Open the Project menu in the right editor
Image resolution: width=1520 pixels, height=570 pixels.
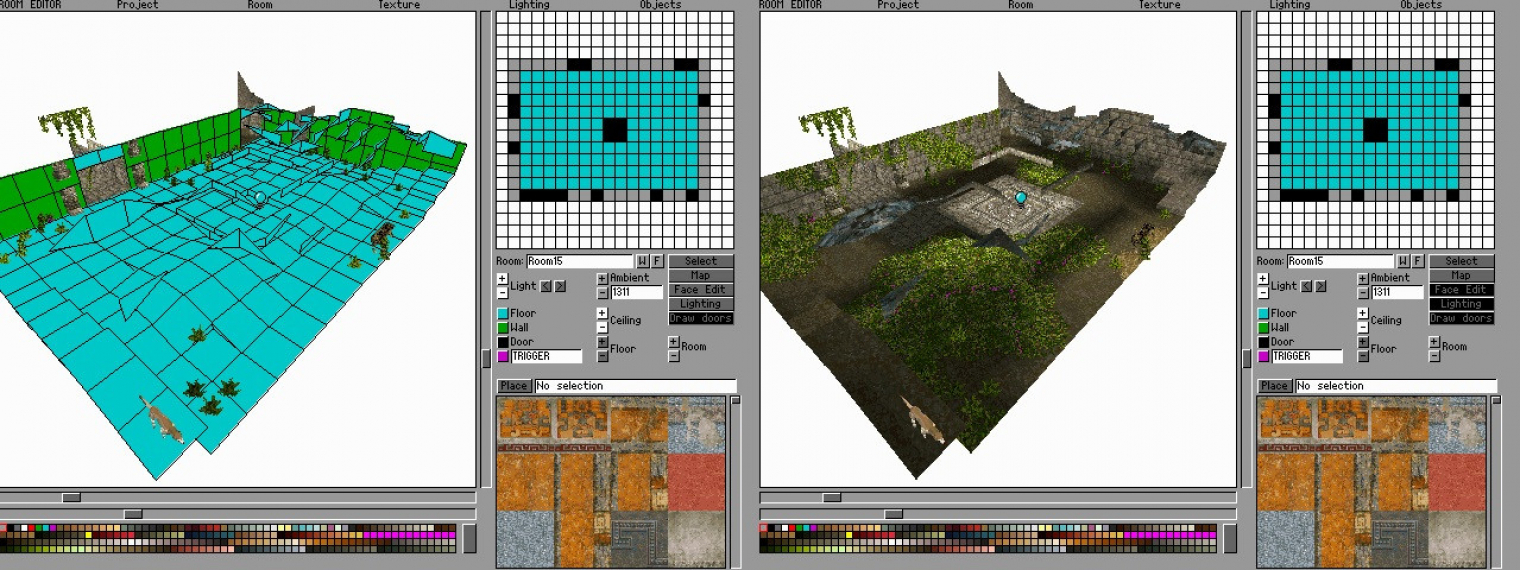coord(898,5)
